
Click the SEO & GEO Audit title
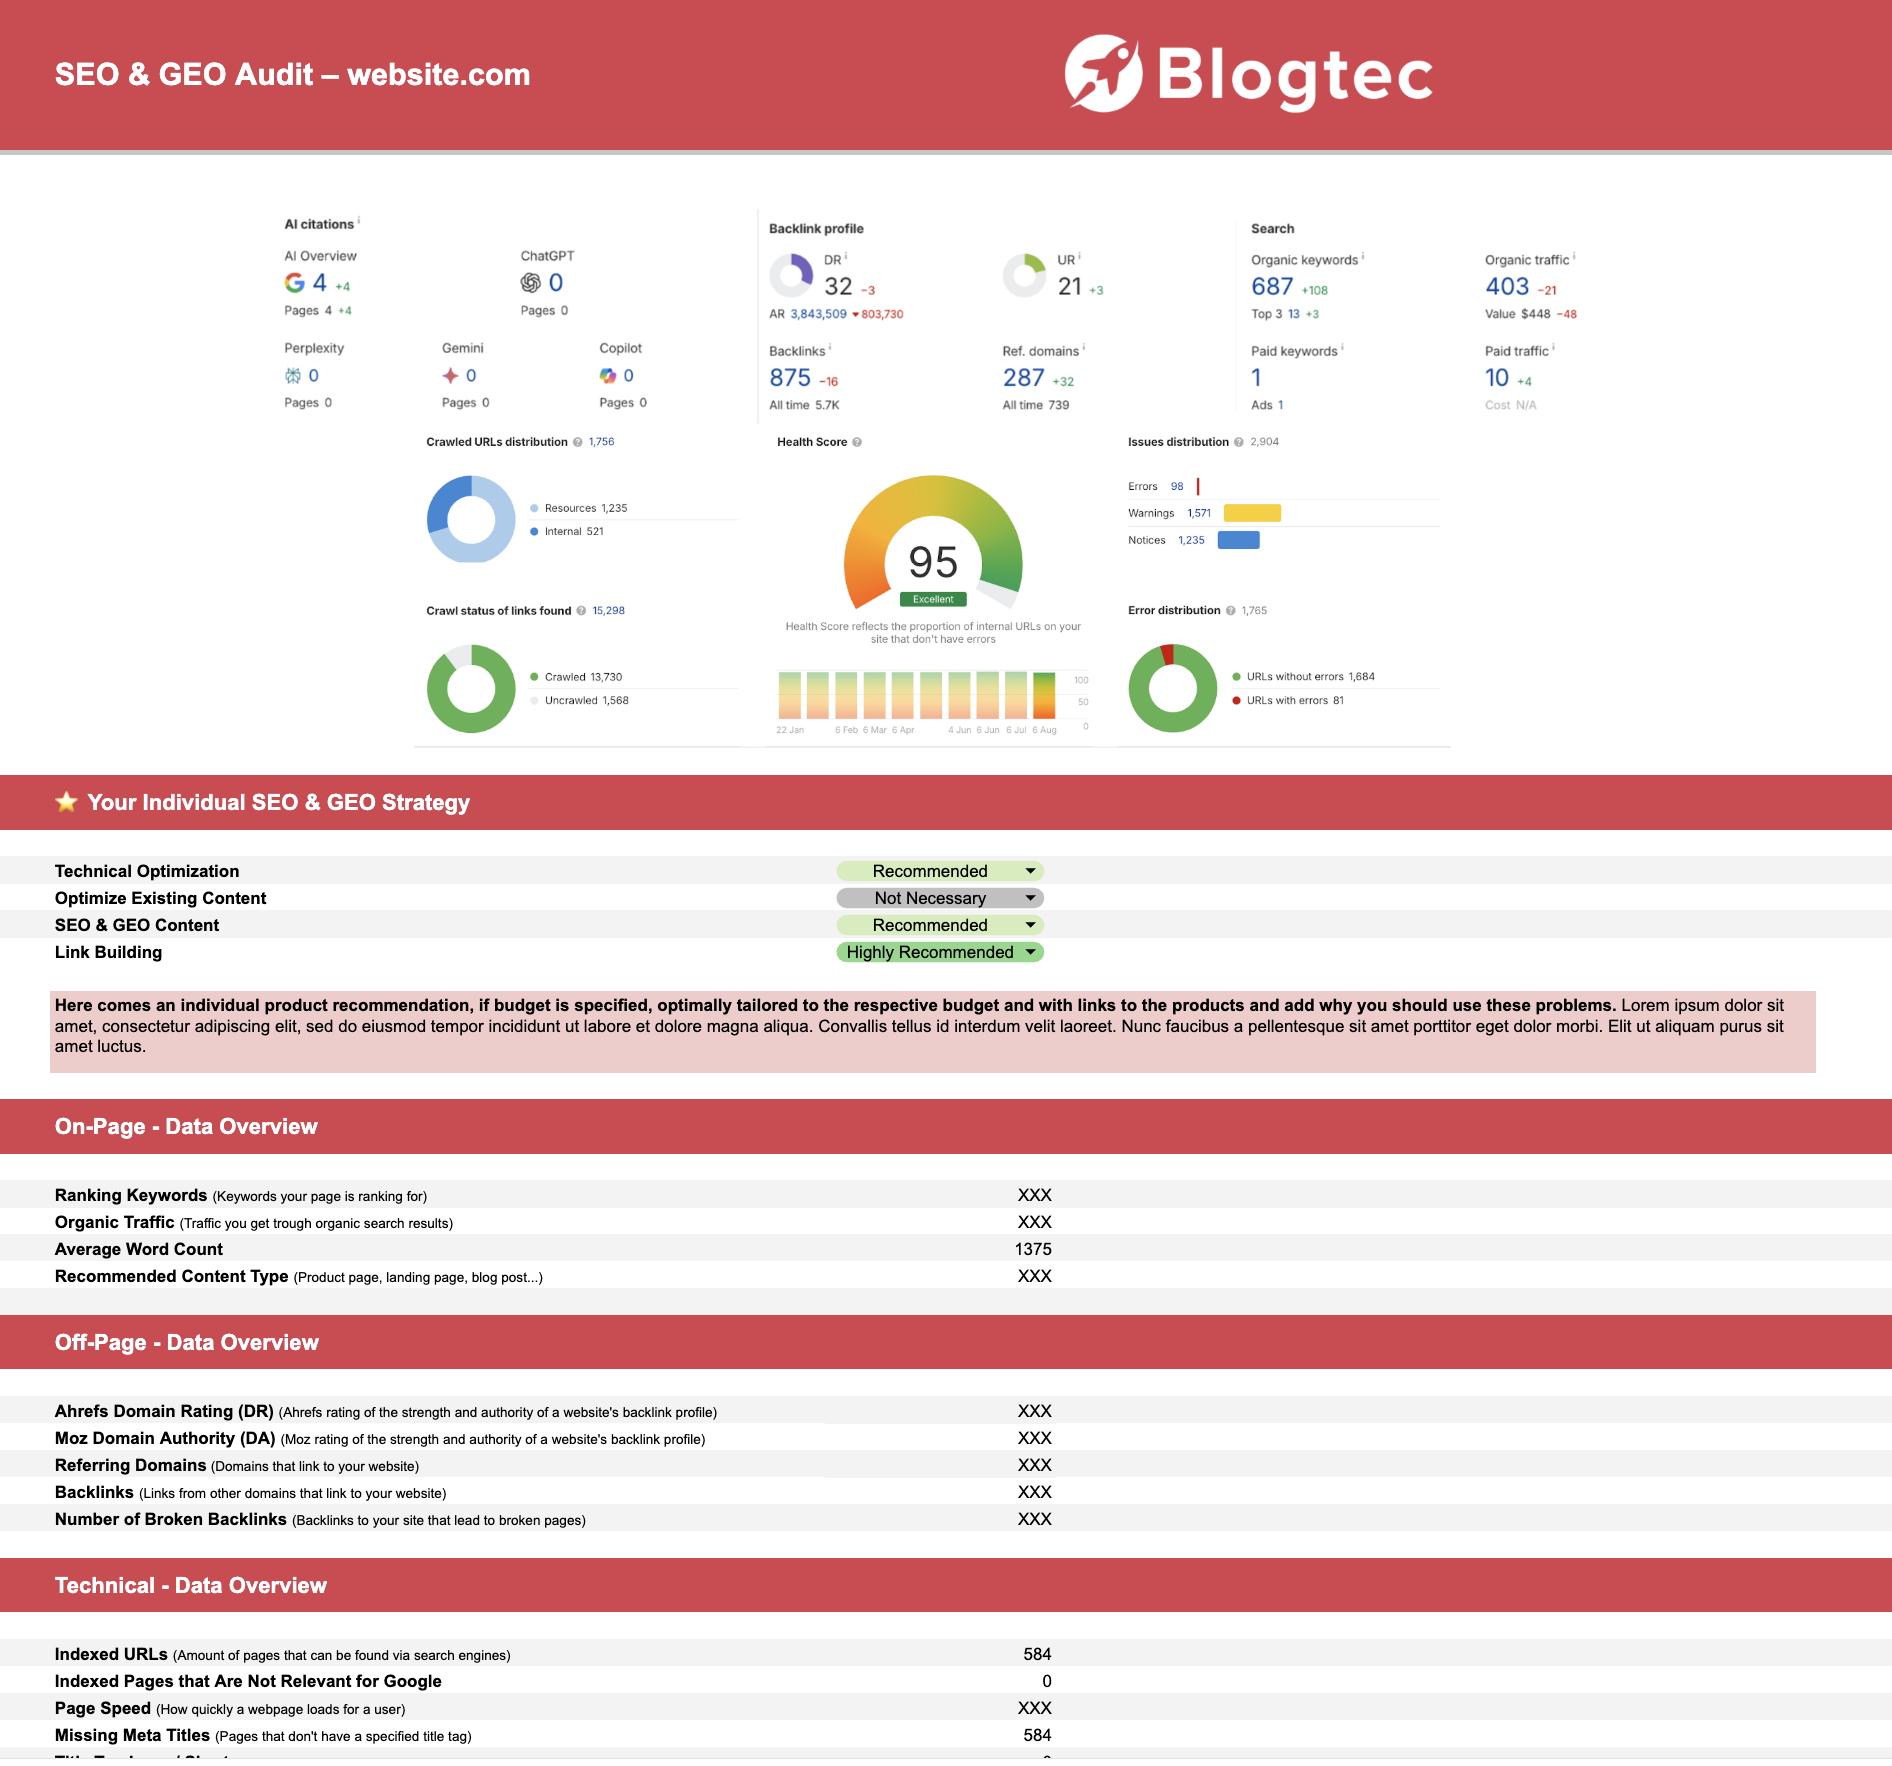(x=292, y=75)
